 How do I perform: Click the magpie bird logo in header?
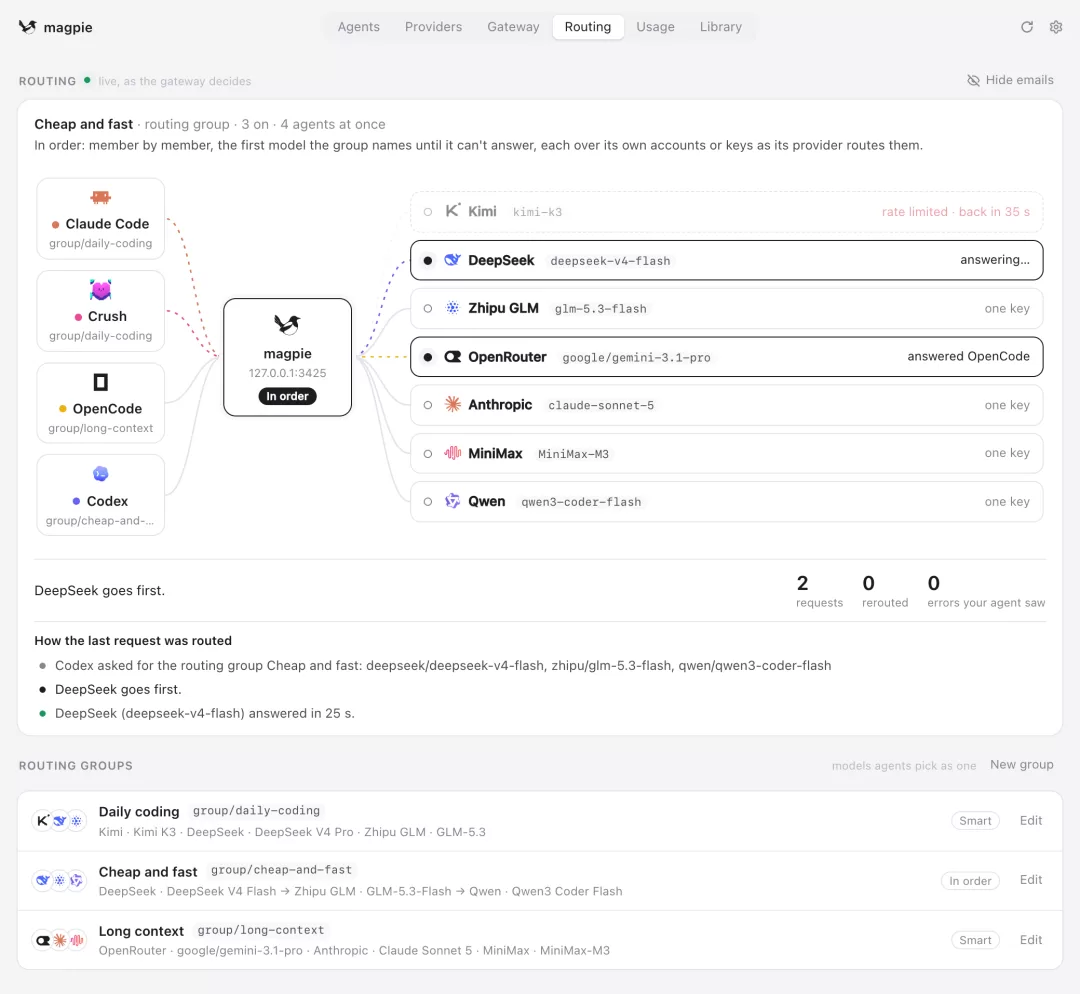[x=28, y=27]
